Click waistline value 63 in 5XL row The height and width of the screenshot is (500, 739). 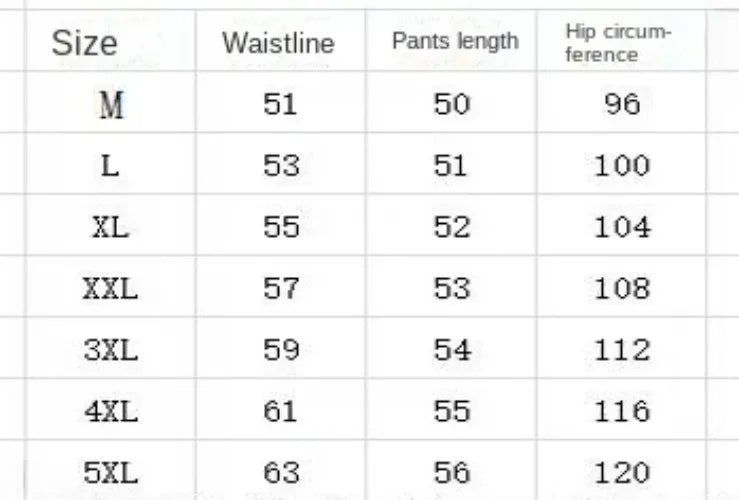[x=281, y=472]
